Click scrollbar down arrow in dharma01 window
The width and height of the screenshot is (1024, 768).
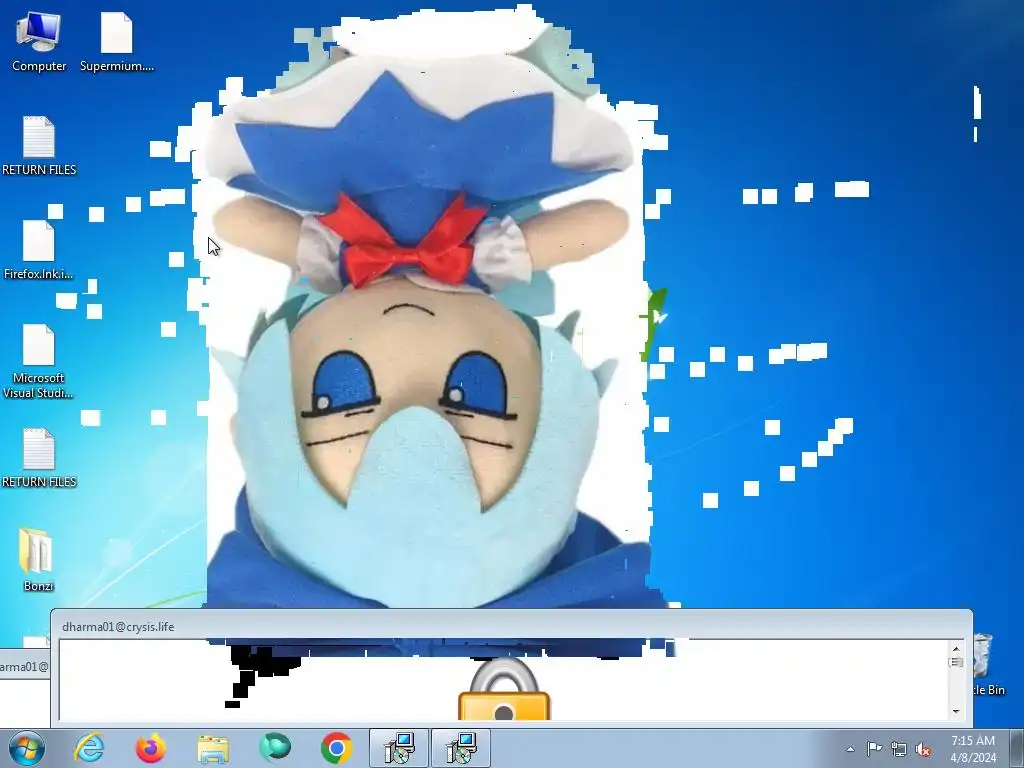956,711
